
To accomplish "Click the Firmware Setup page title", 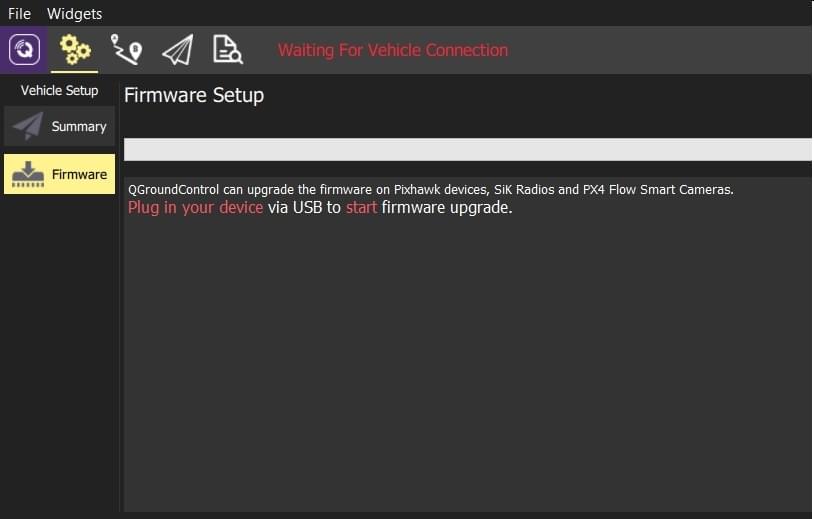I will coord(194,95).
